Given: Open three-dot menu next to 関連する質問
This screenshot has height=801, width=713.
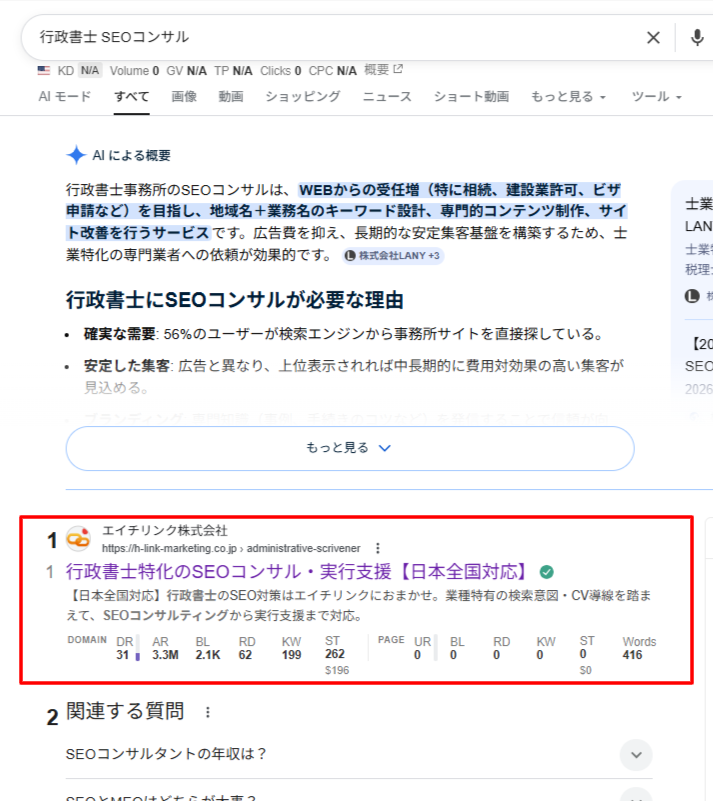Looking at the screenshot, I should tap(208, 712).
